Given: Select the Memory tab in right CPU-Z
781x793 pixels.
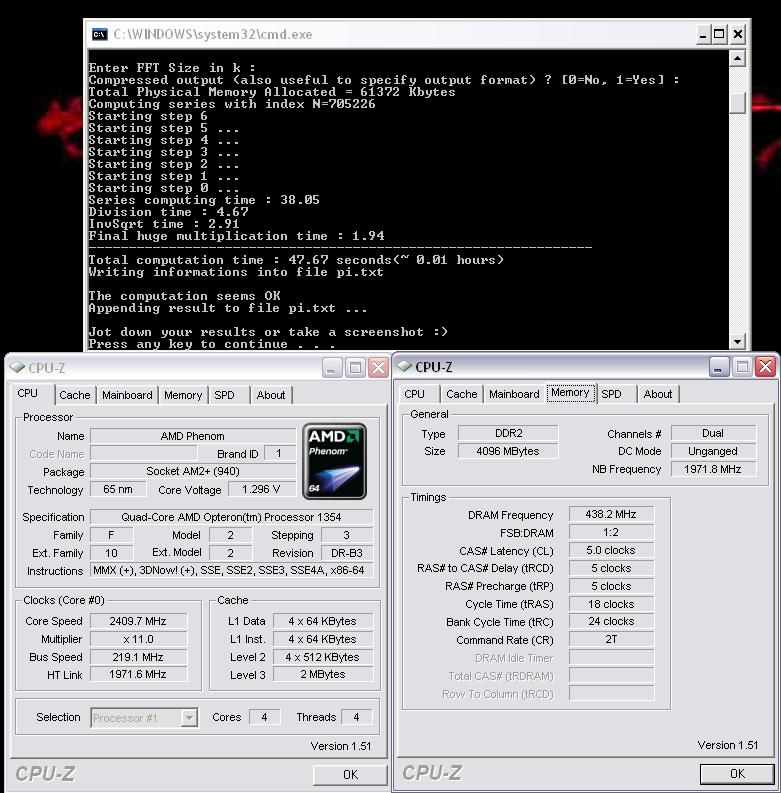Looking at the screenshot, I should click(x=570, y=392).
